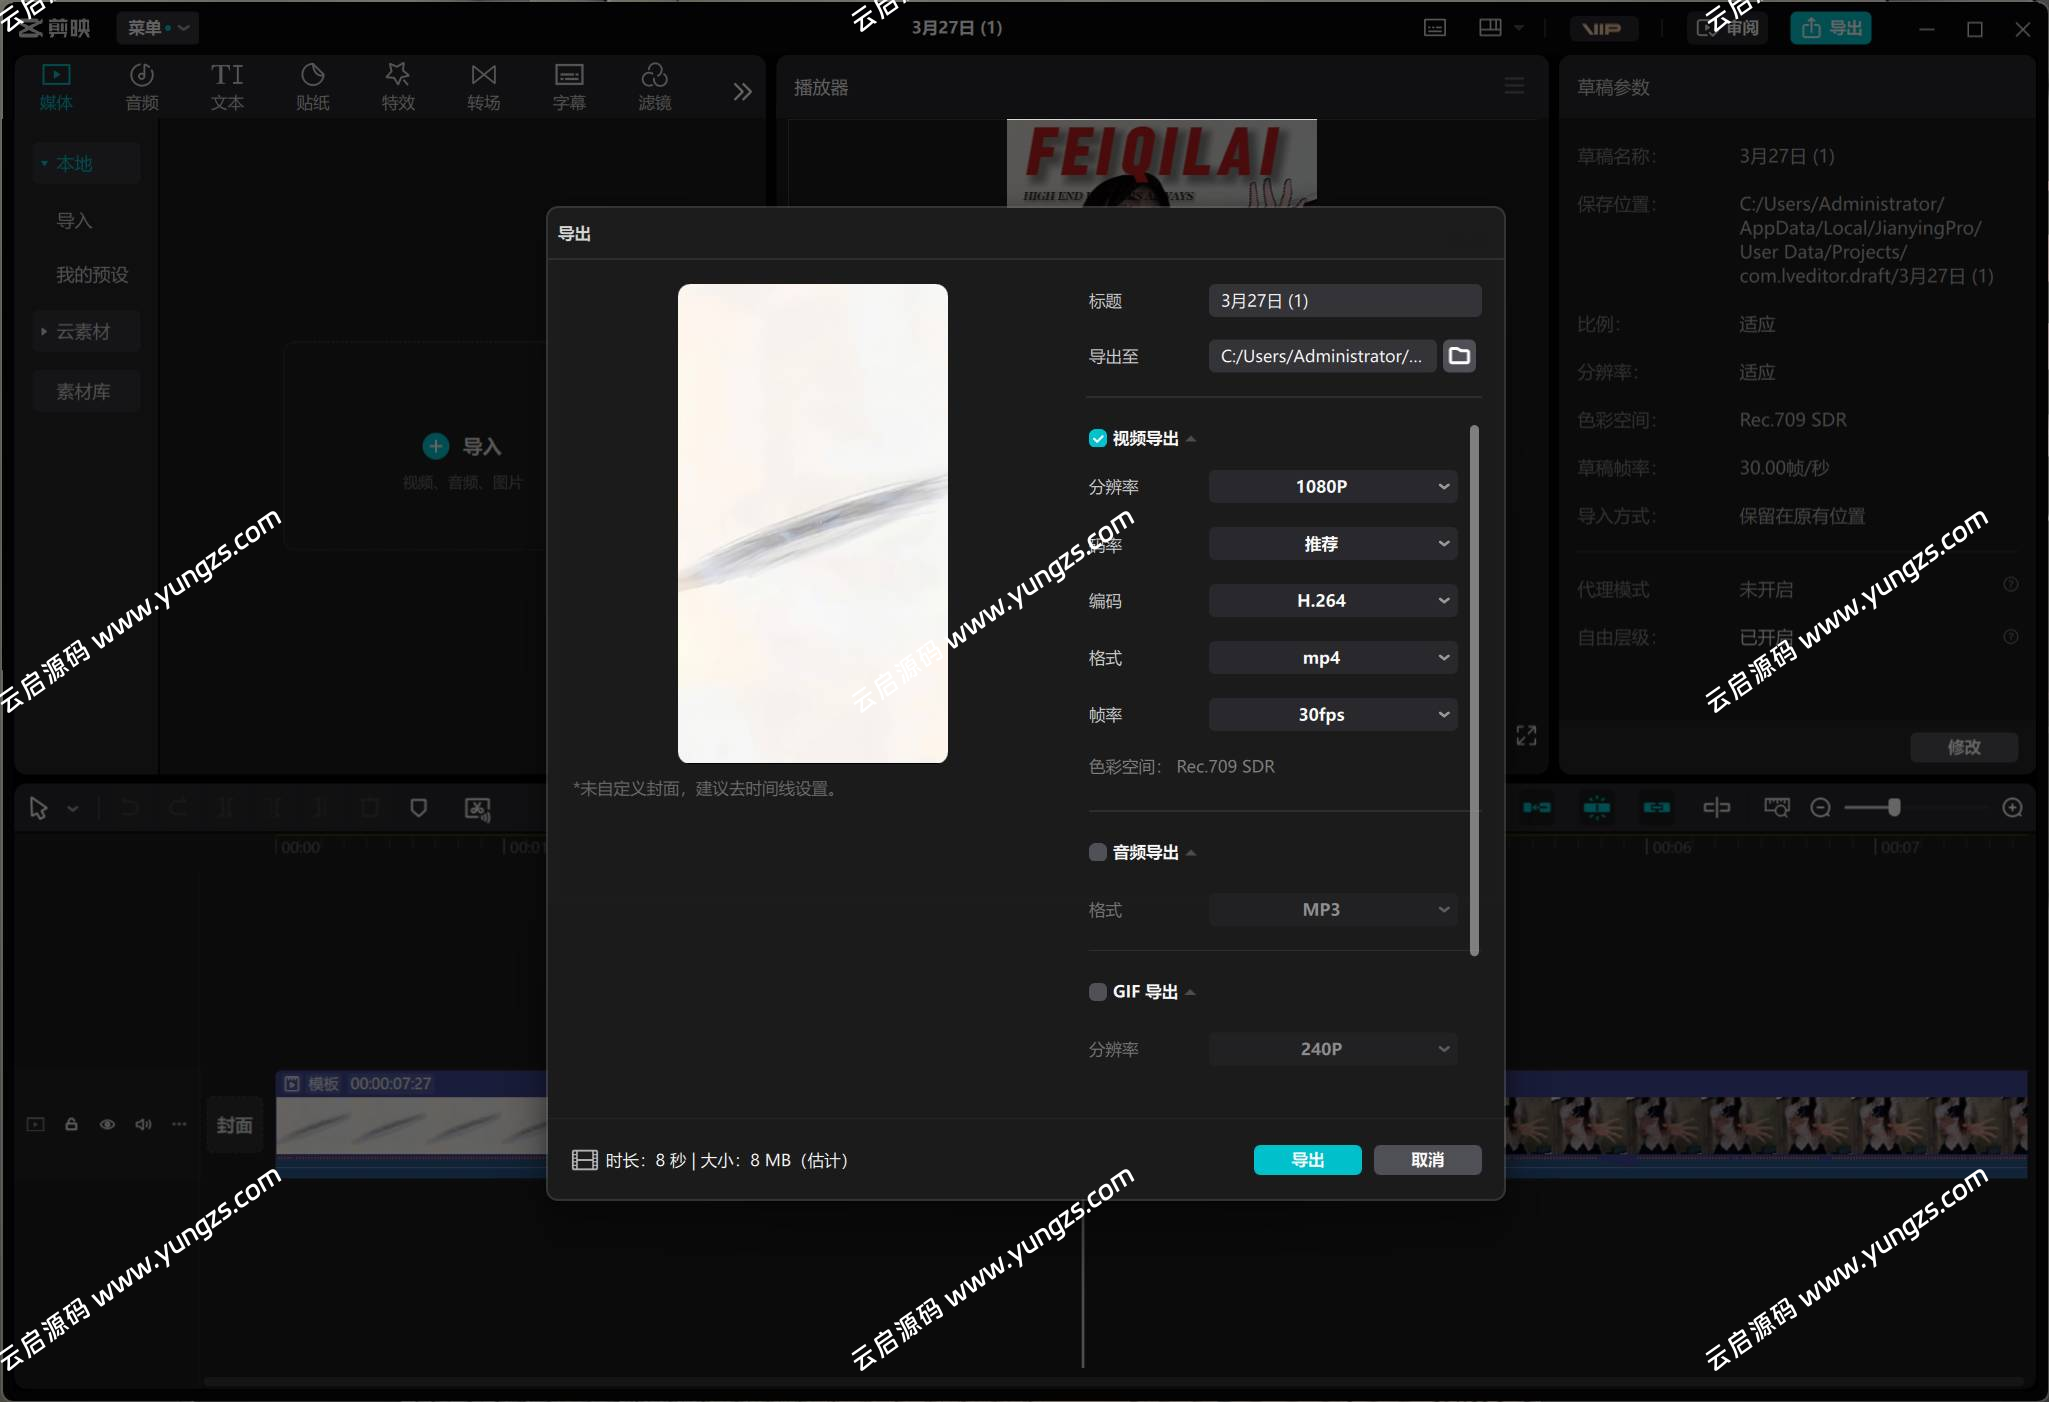Click the timeline zoom-in magnifier icon

coord(2011,807)
